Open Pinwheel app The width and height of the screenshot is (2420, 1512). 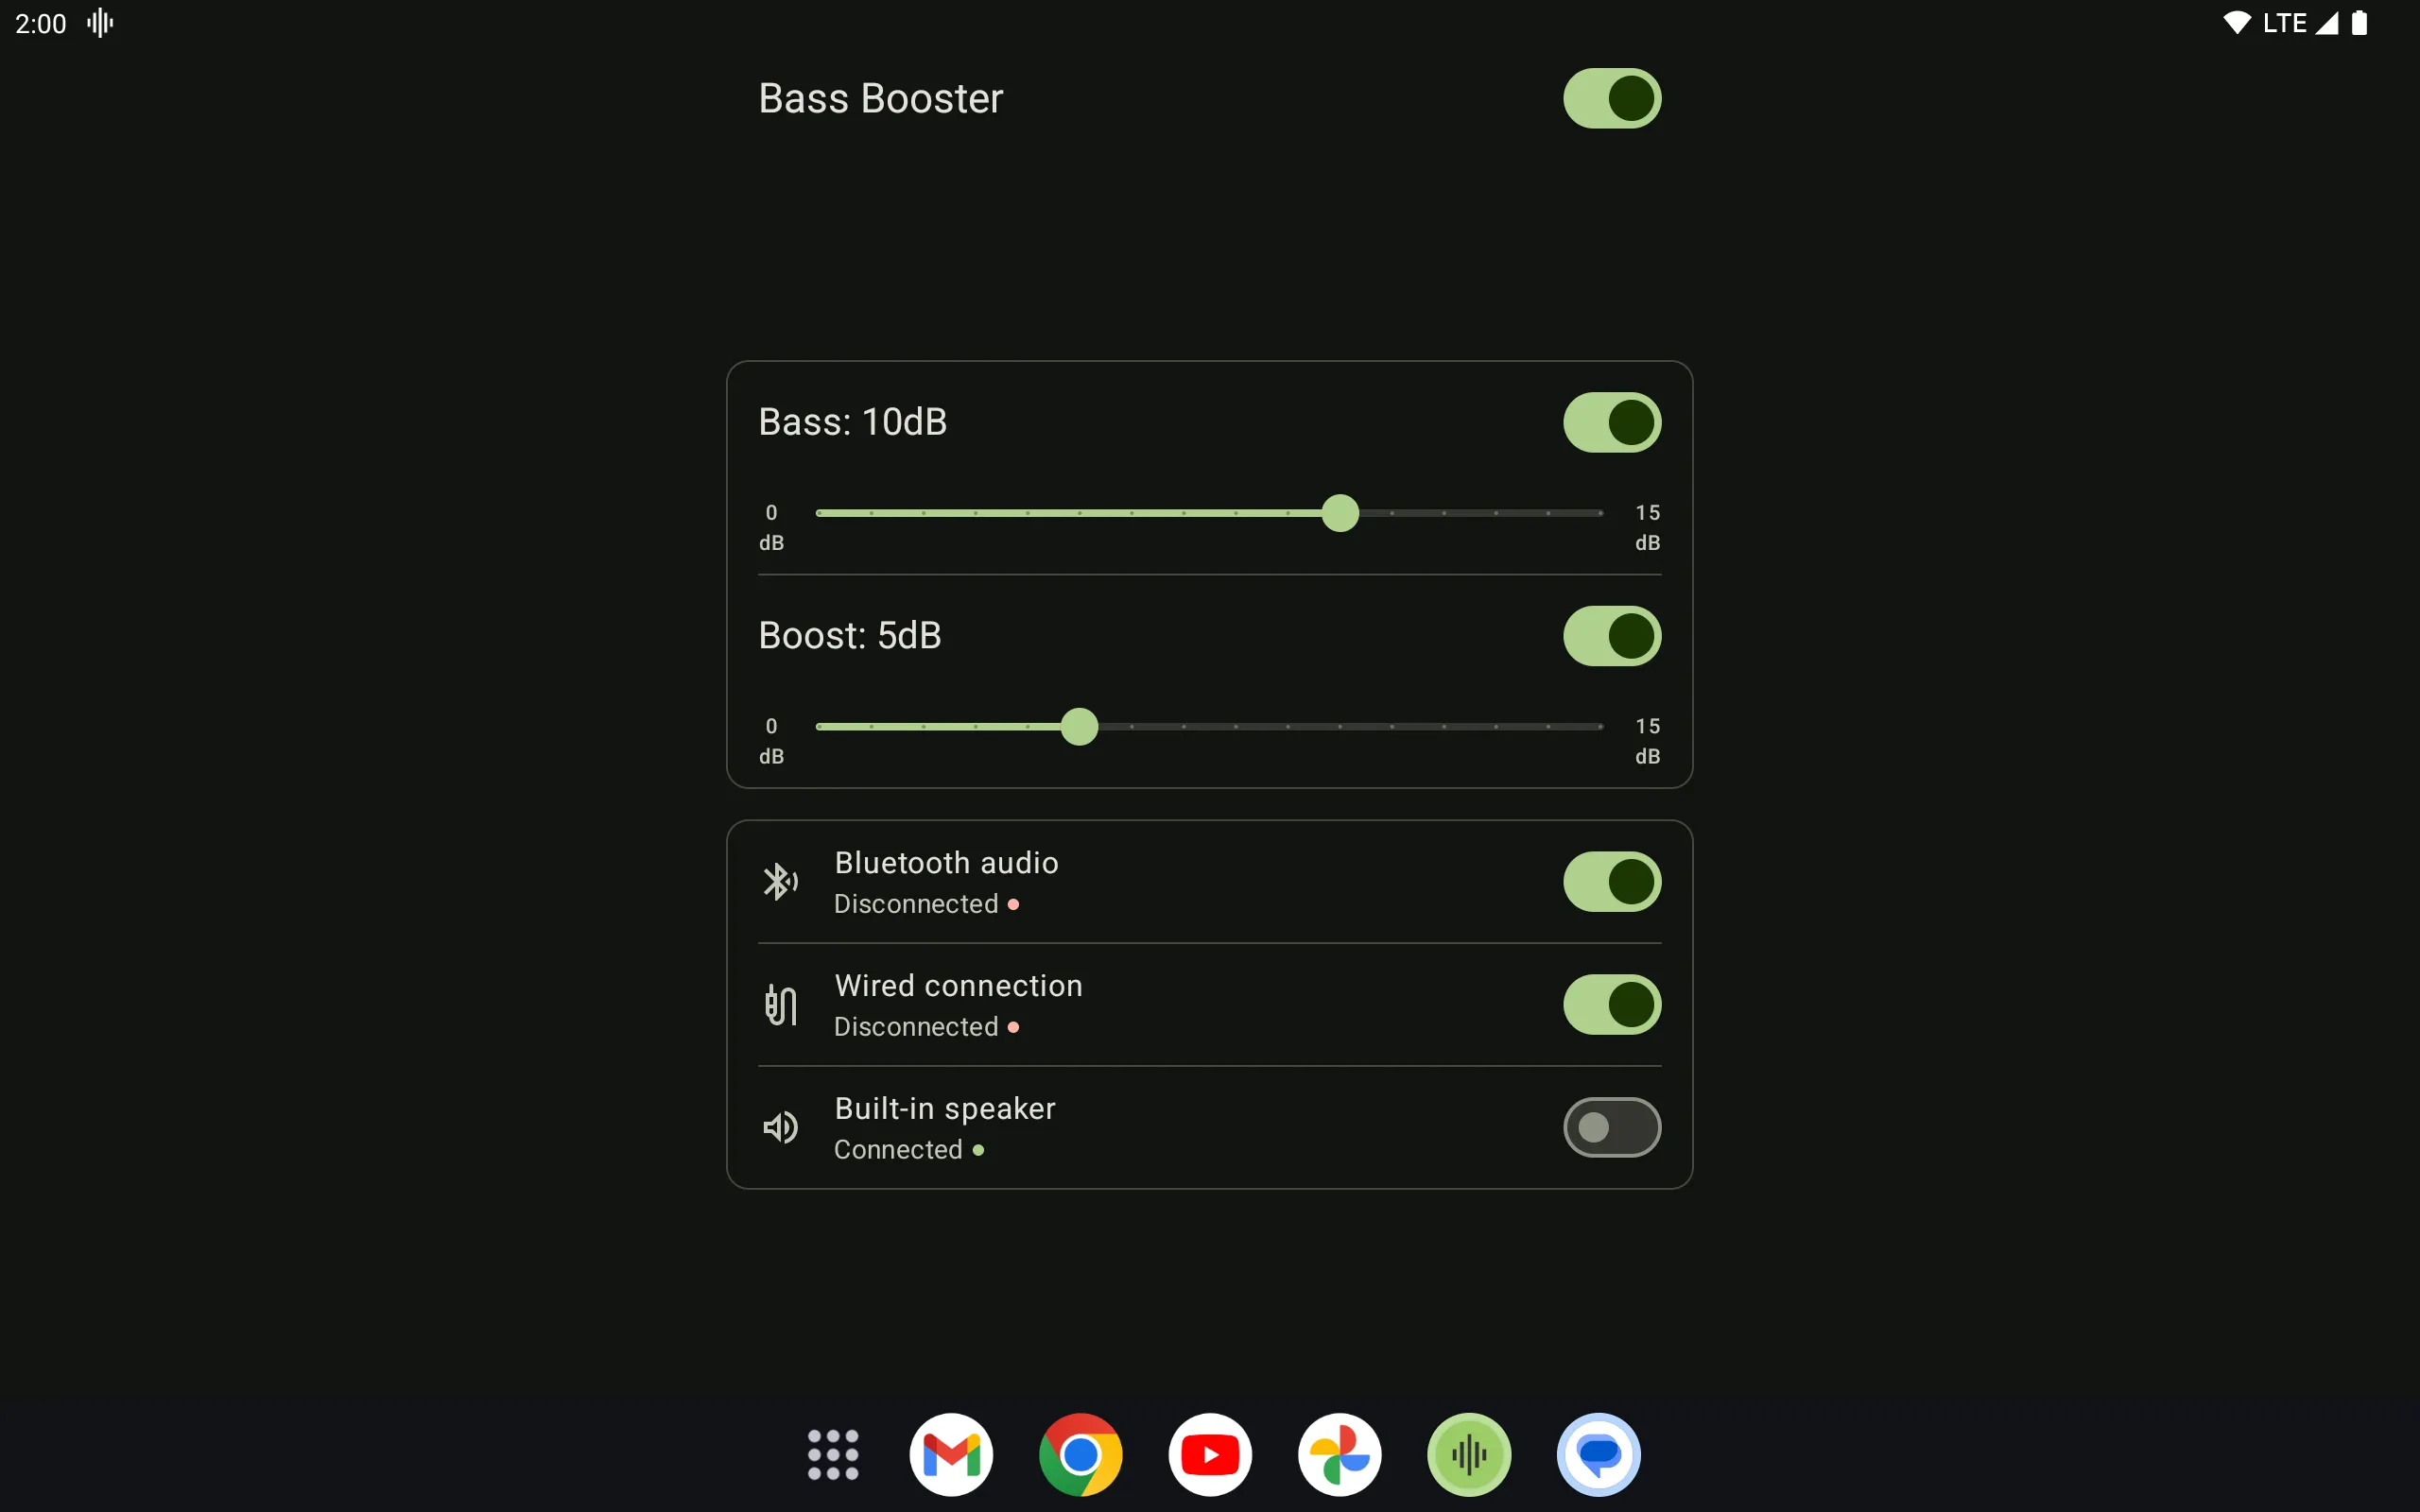[x=1340, y=1452]
